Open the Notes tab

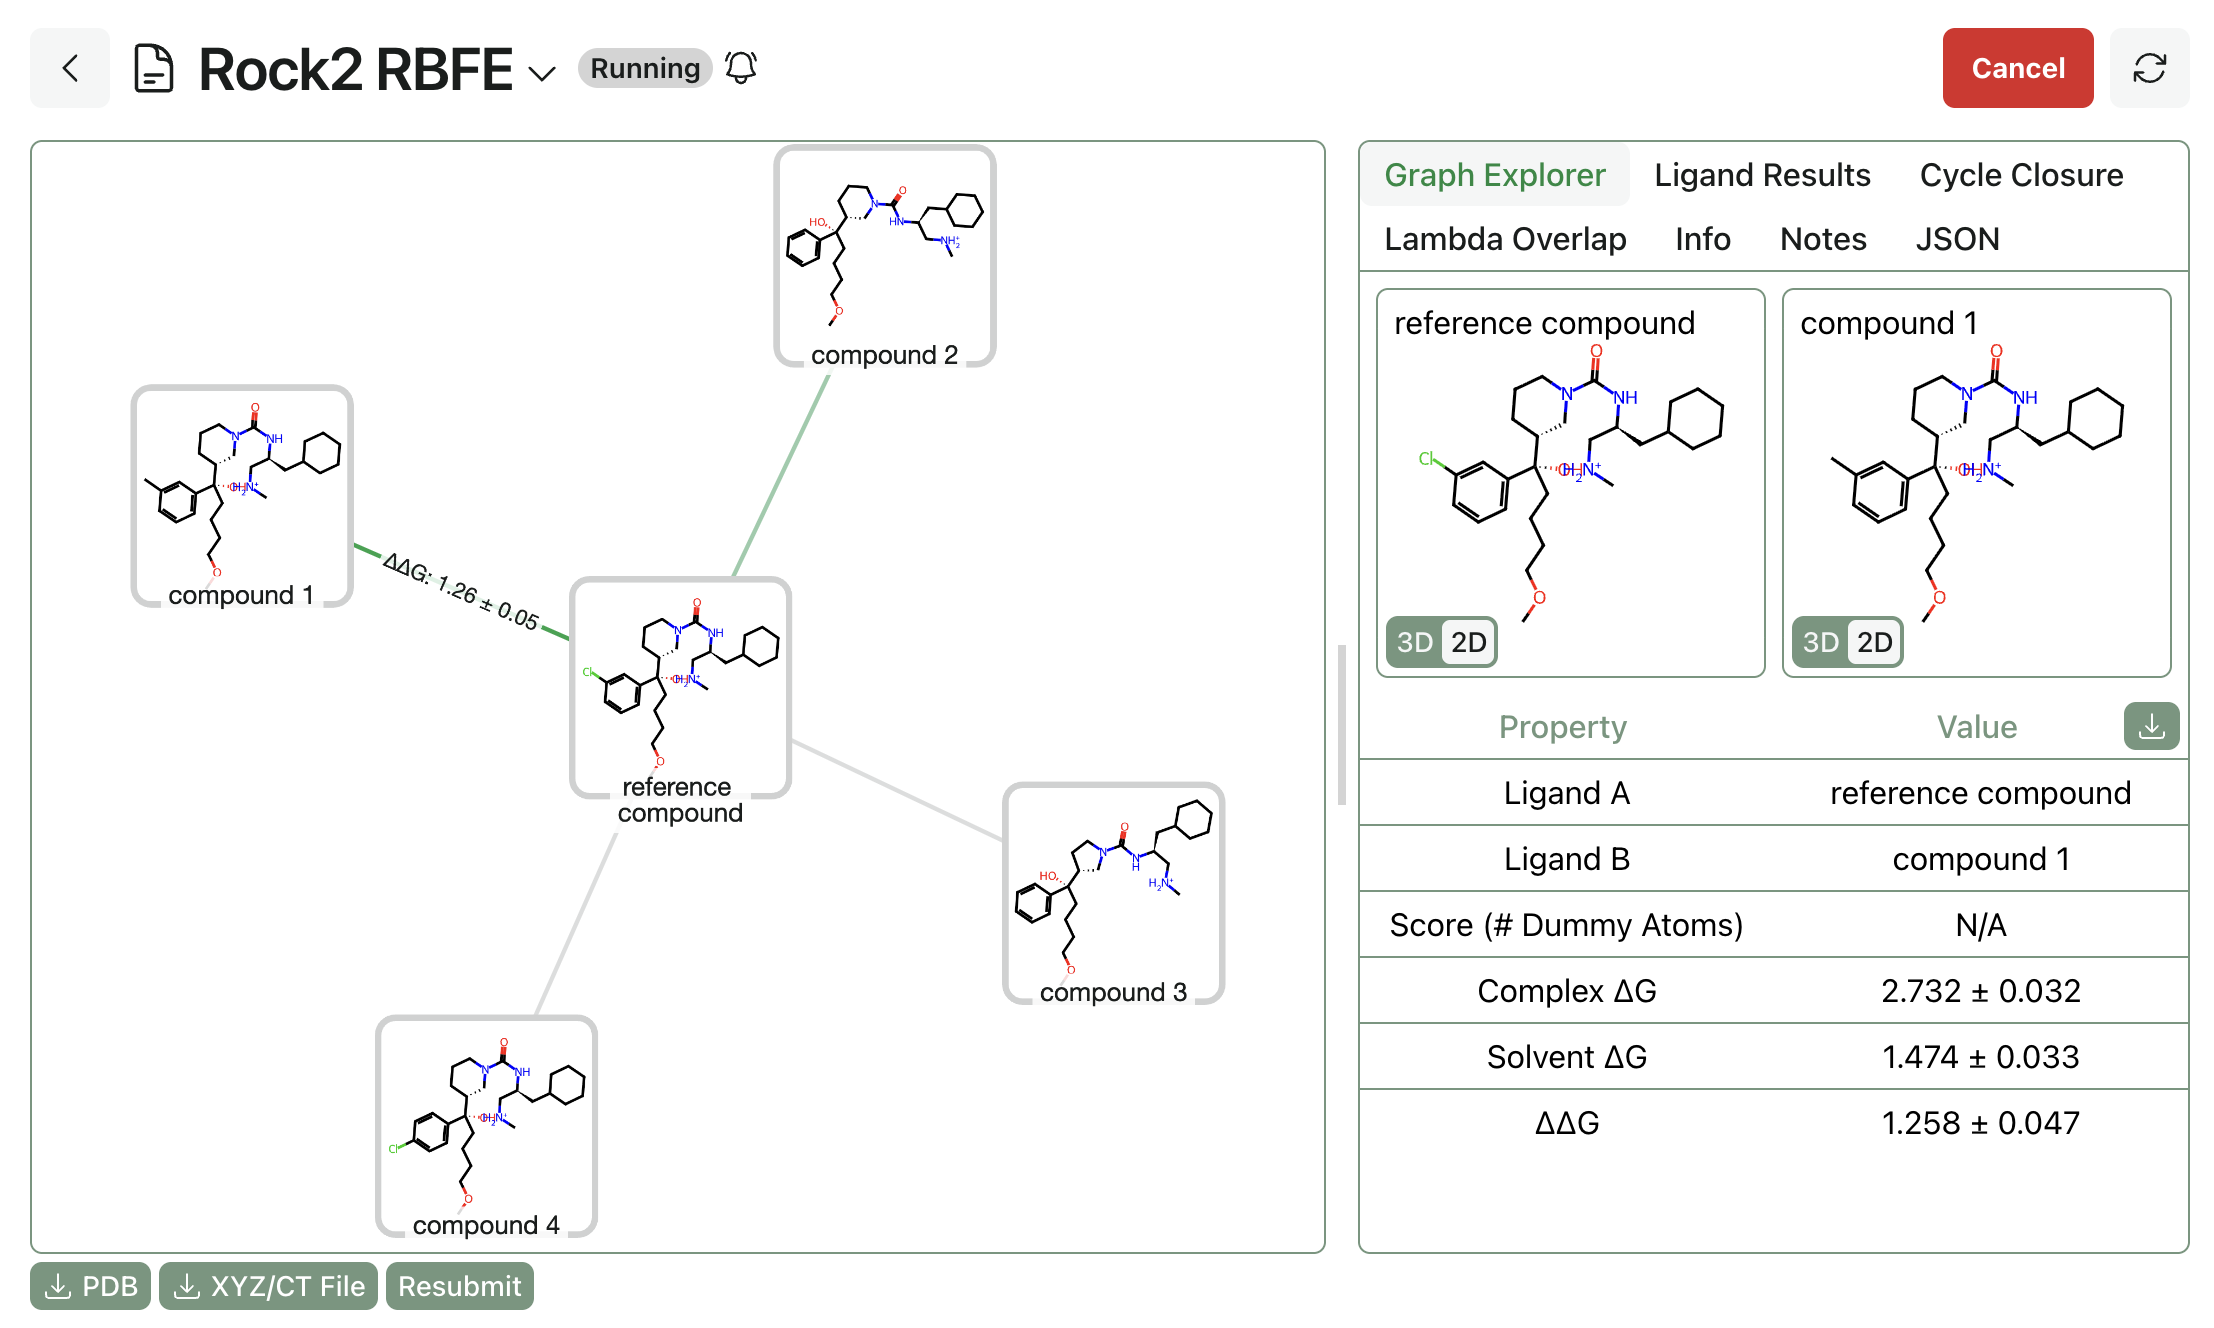(1821, 238)
